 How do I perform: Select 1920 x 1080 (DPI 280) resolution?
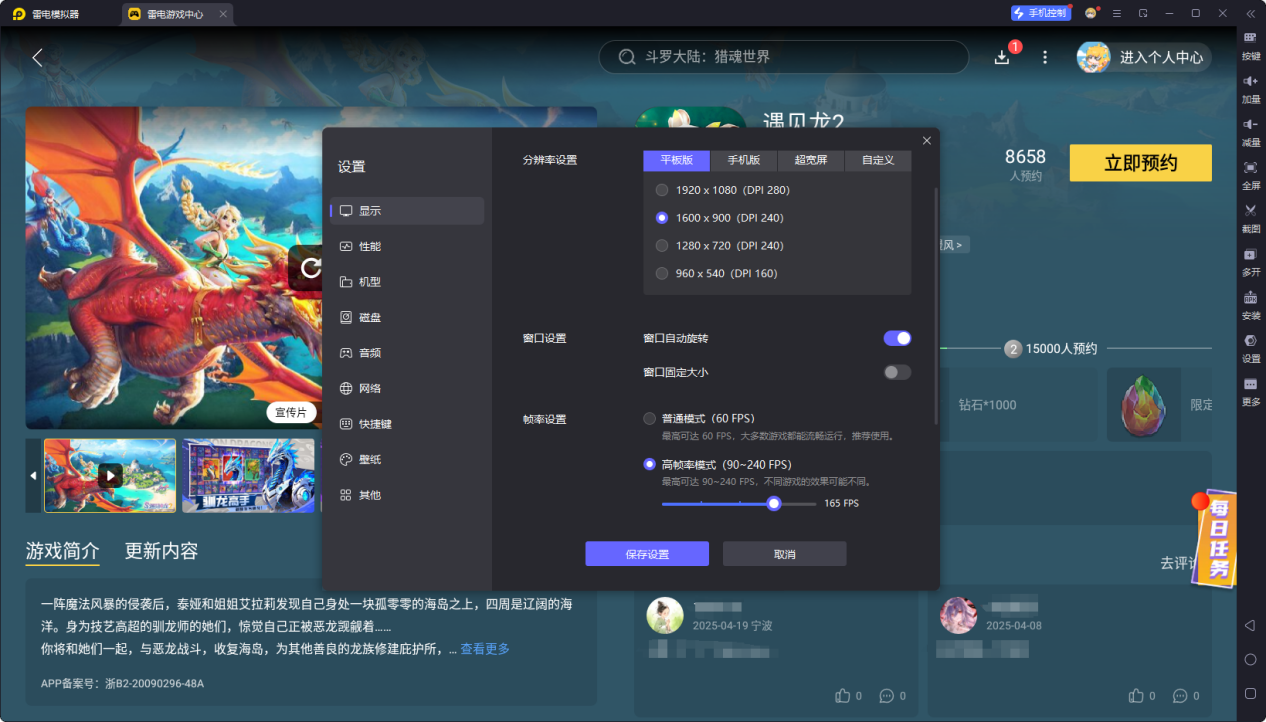coord(723,190)
